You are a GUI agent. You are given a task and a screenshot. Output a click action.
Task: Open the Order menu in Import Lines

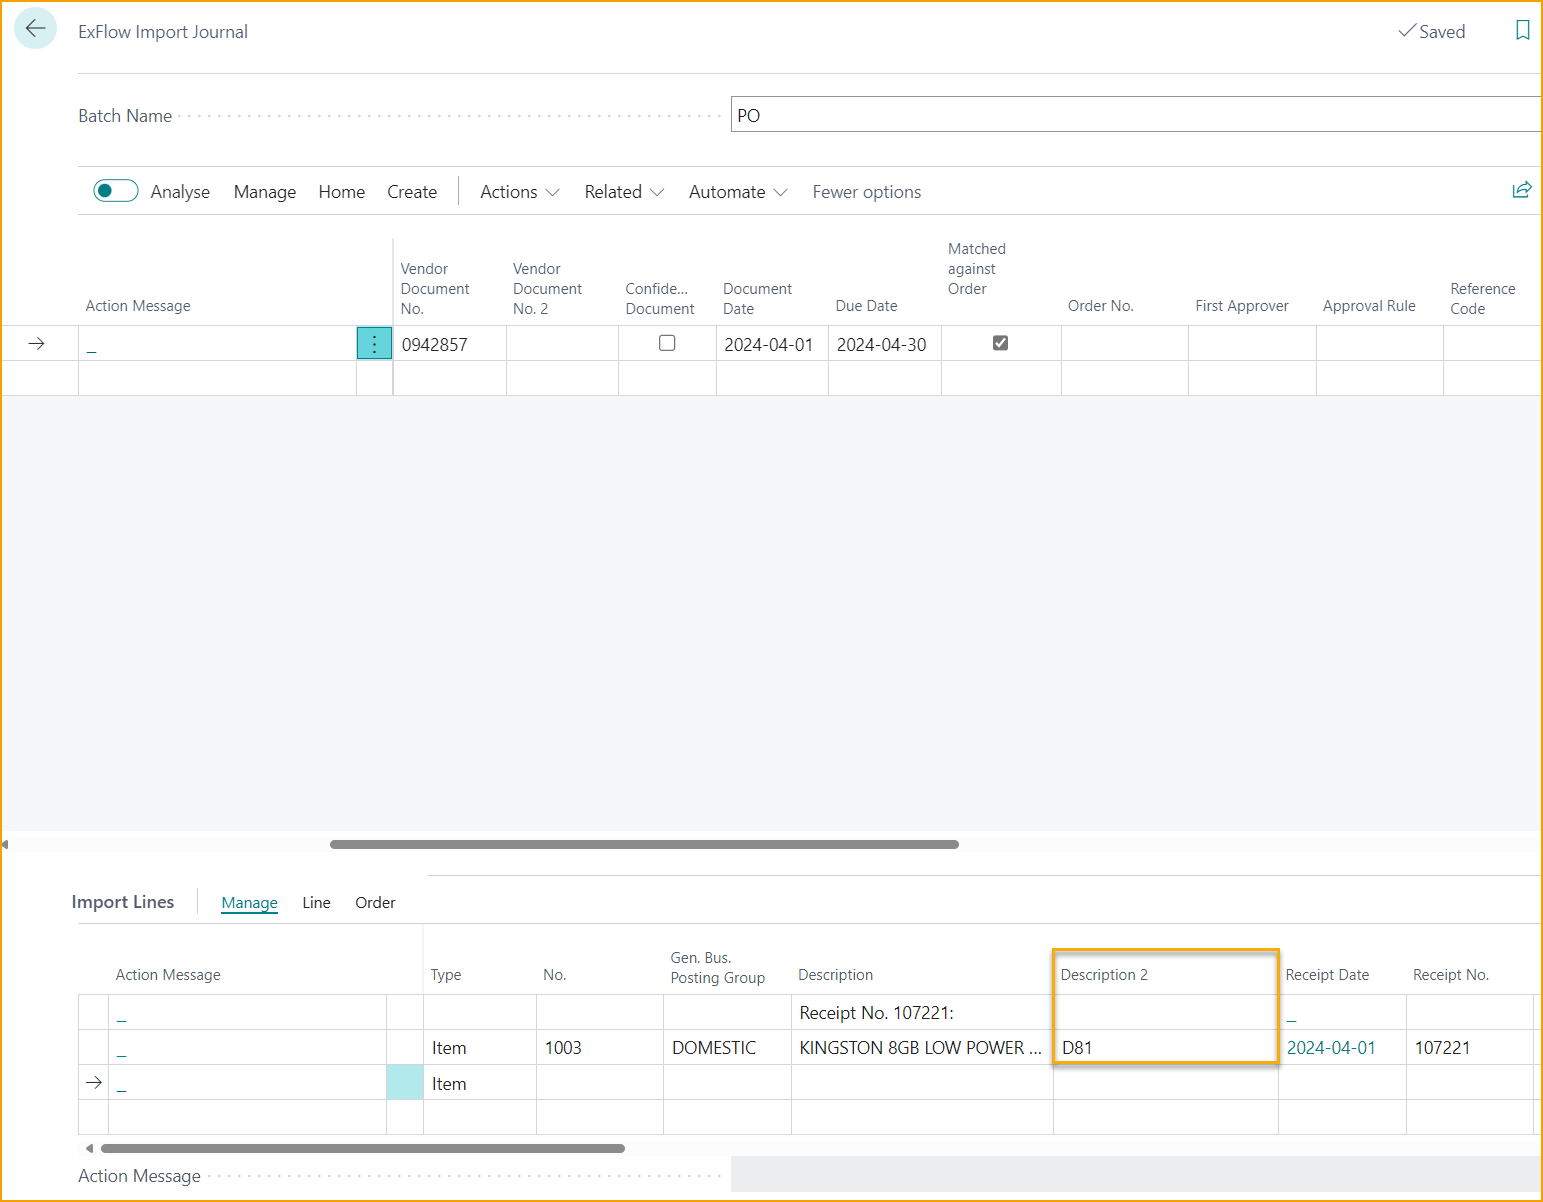point(375,902)
